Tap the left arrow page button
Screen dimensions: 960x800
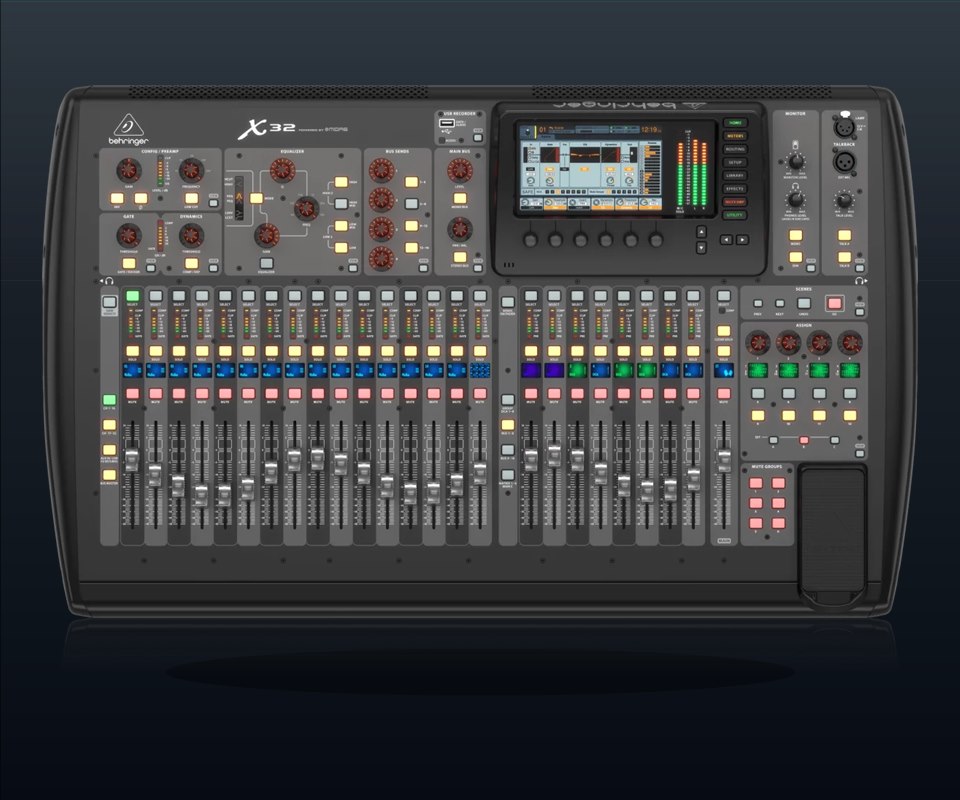[726, 240]
